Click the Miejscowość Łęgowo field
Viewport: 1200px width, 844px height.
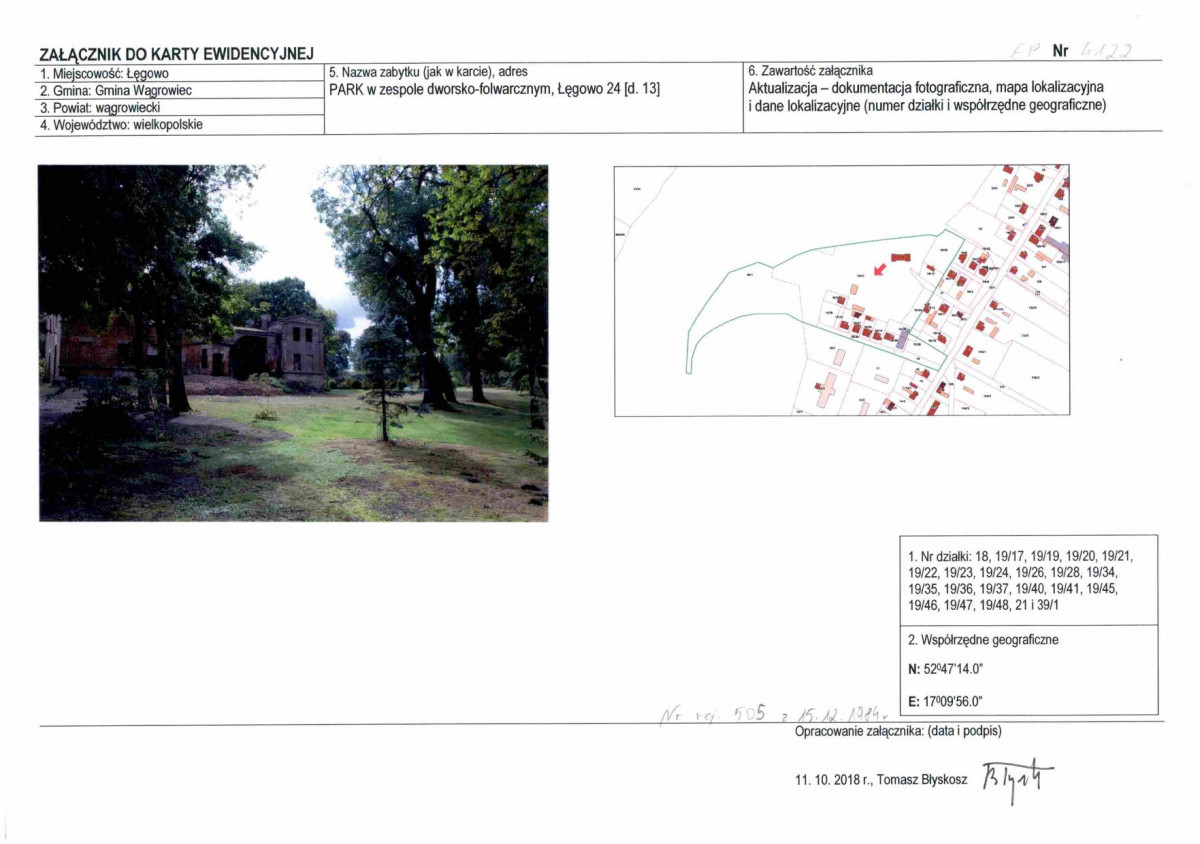tap(181, 73)
